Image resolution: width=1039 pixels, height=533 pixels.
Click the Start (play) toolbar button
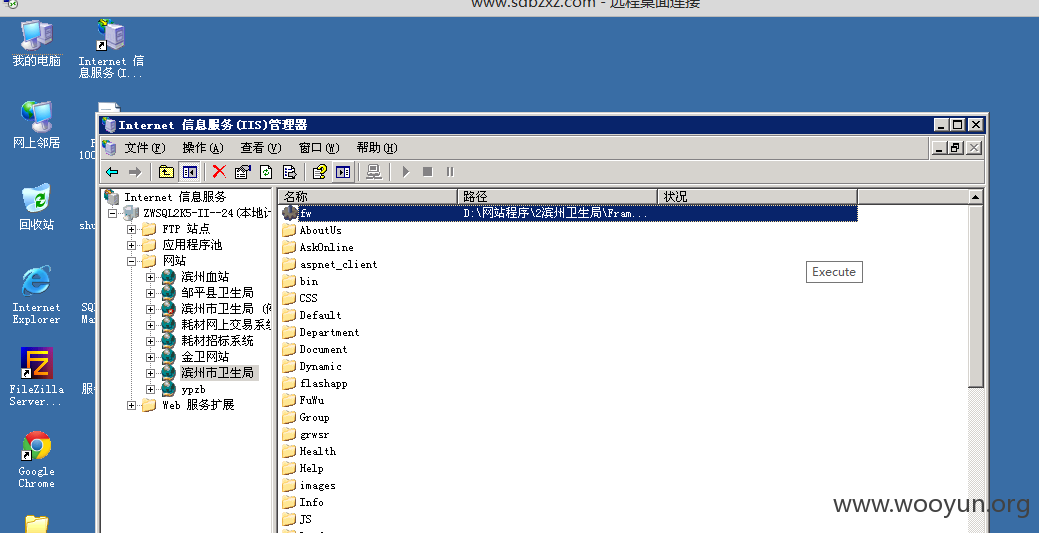(x=406, y=172)
